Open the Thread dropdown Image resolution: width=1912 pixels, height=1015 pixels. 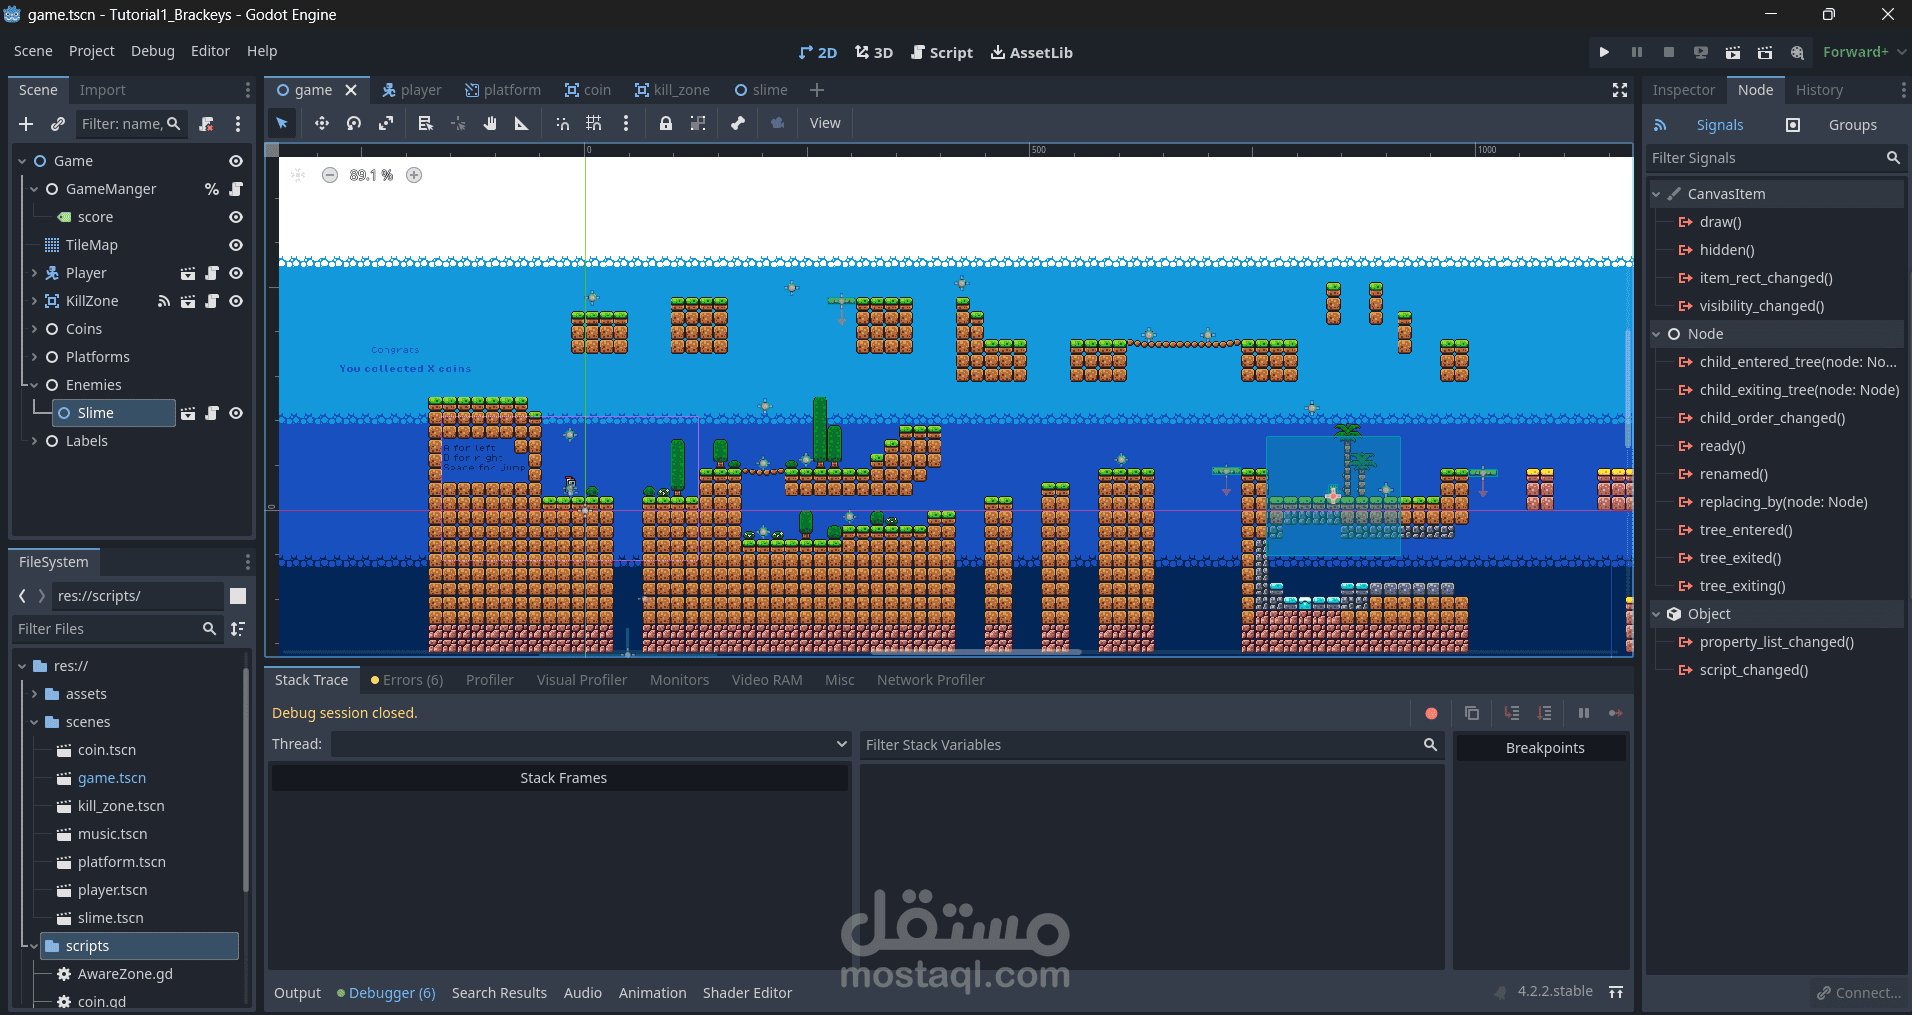pyautogui.click(x=591, y=744)
